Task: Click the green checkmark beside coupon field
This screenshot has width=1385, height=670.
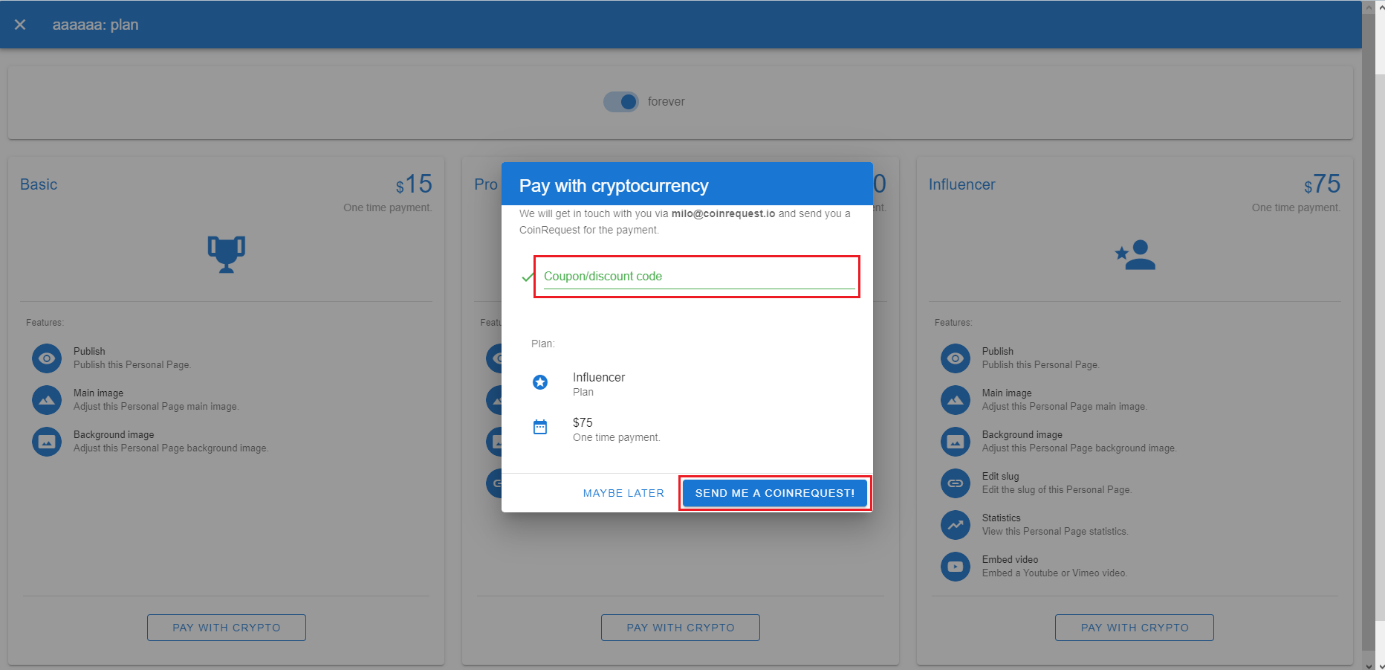Action: pos(527,277)
